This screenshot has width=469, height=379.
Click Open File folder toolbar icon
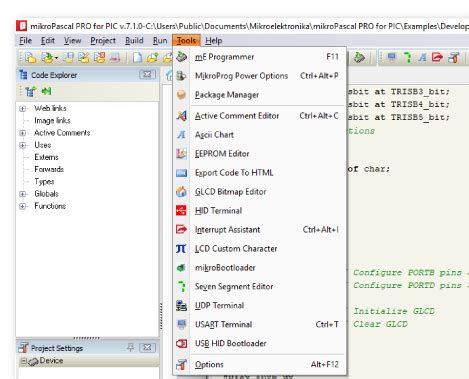coord(153,58)
